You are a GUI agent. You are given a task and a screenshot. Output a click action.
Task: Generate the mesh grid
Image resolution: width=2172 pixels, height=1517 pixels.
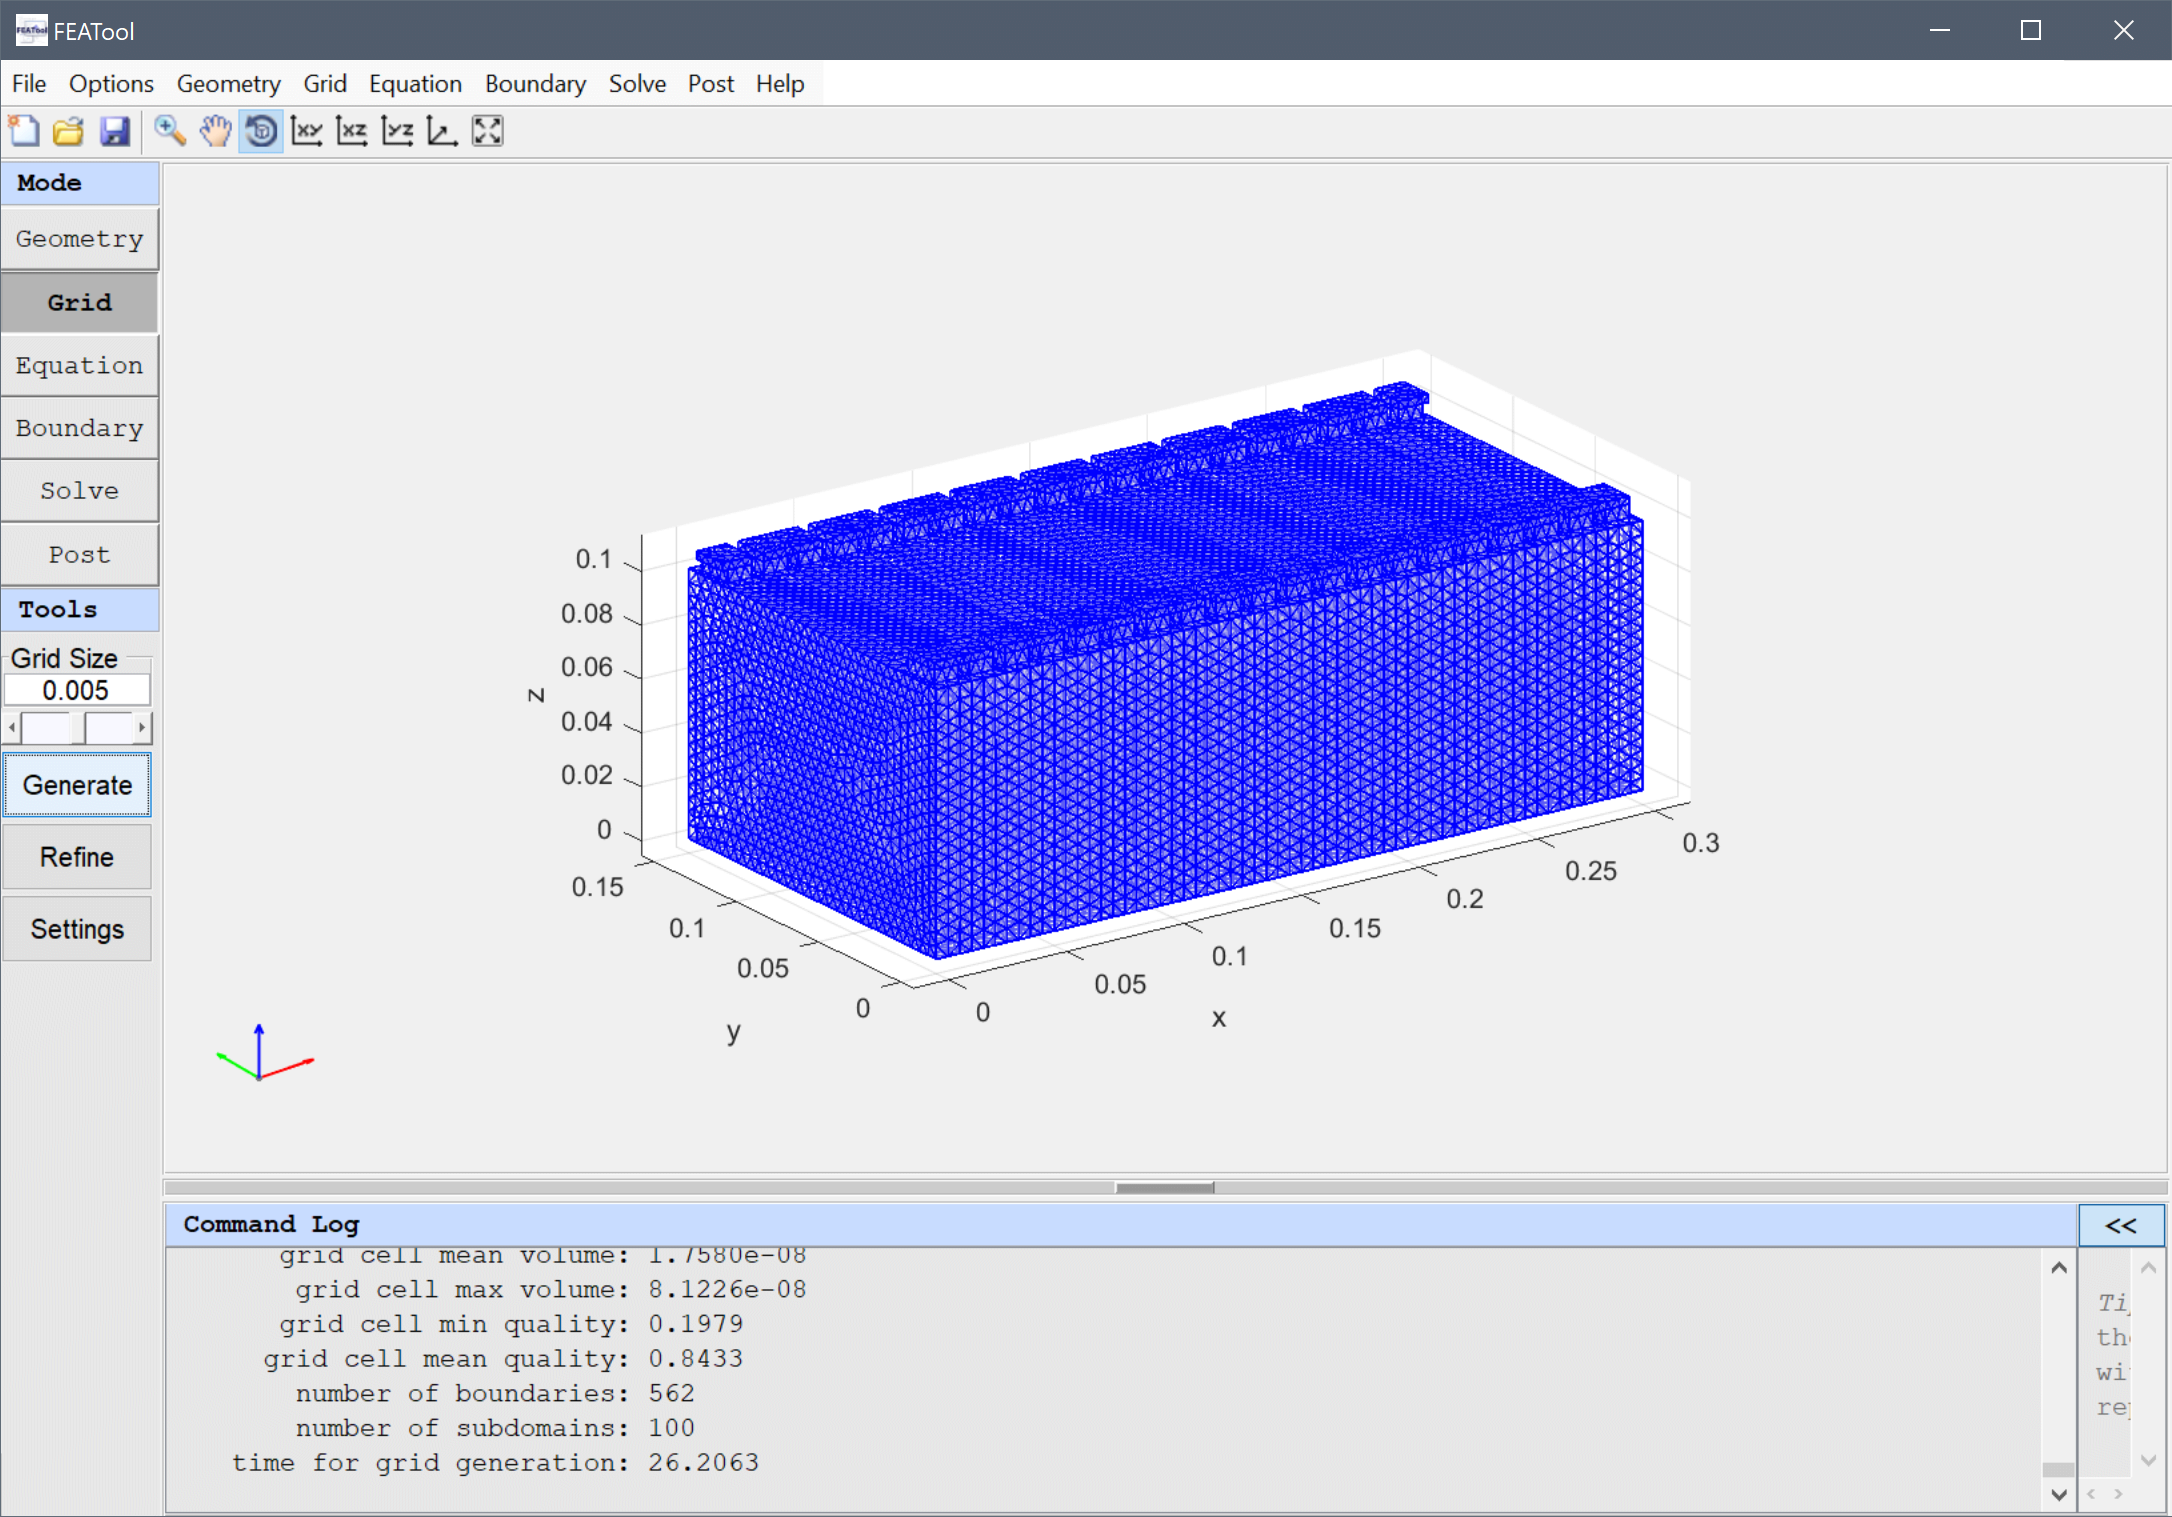click(77, 785)
